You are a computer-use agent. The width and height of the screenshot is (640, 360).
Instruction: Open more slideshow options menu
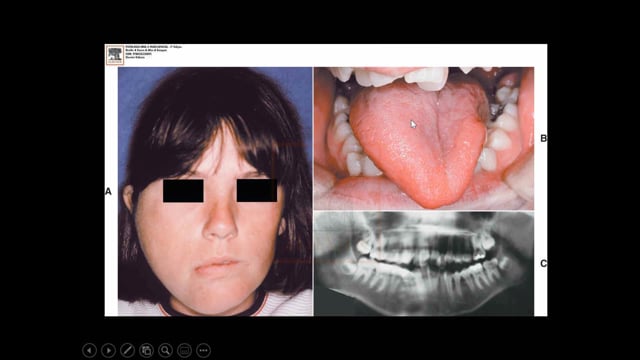(x=203, y=350)
